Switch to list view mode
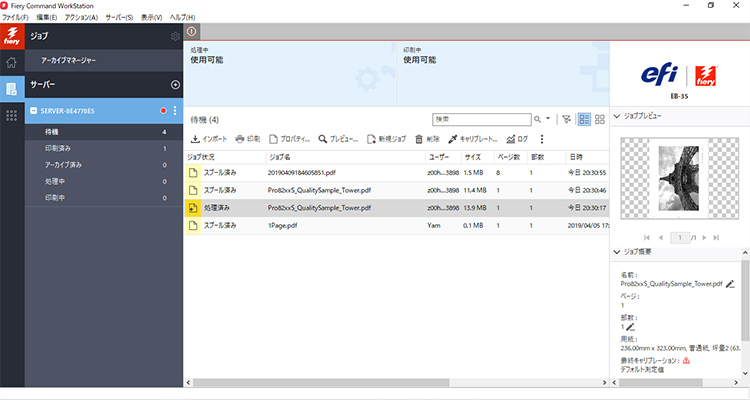The height and width of the screenshot is (400, 750). pos(584,119)
